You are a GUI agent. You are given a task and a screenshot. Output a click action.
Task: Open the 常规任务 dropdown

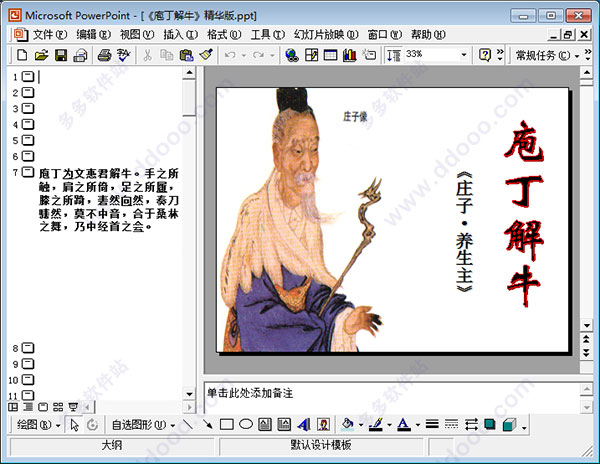pyautogui.click(x=547, y=55)
